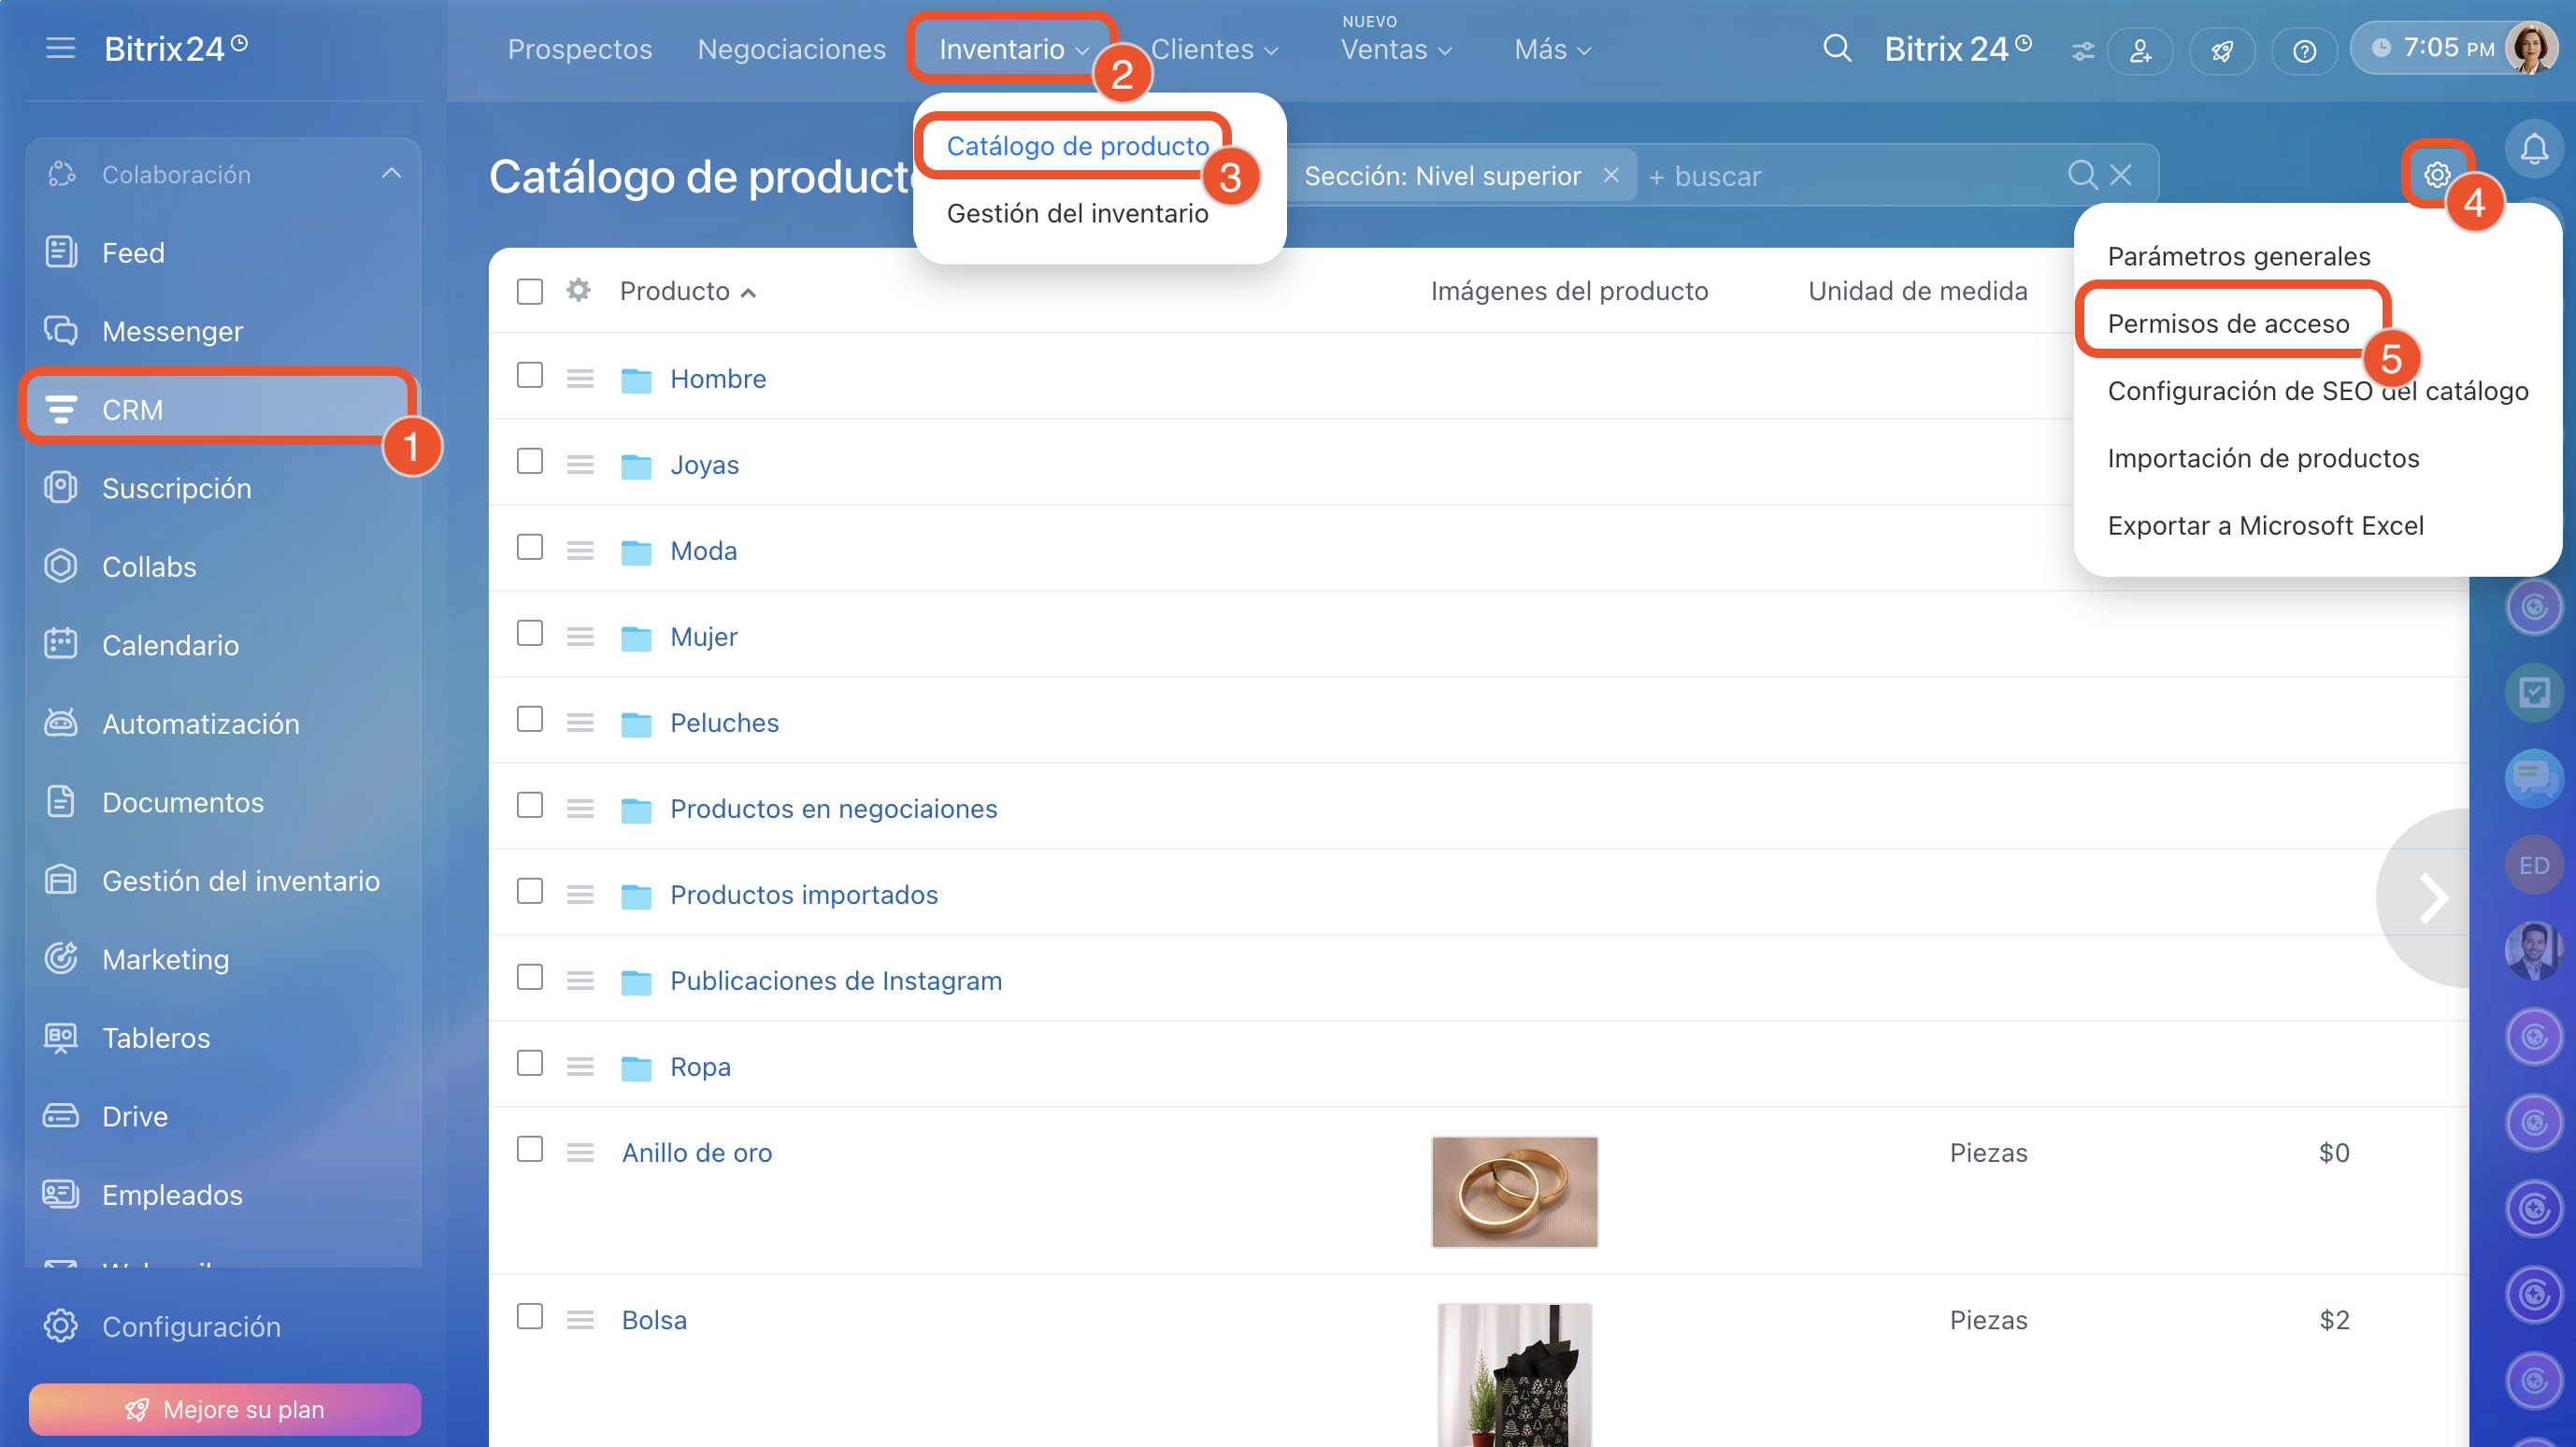Viewport: 2576px width, 1447px height.
Task: Open the grid column settings gear
Action: click(x=578, y=291)
